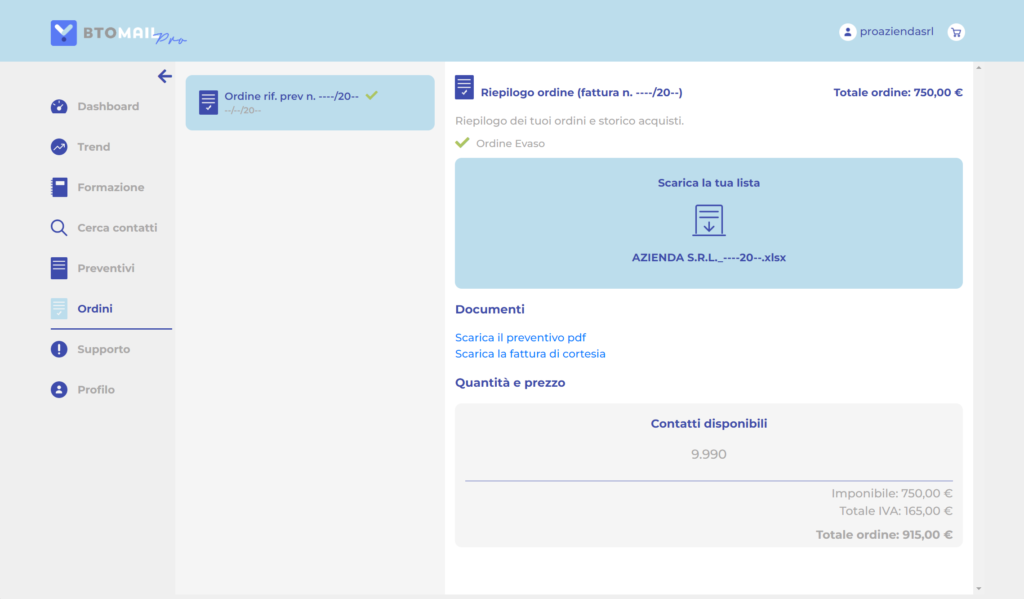This screenshot has height=599, width=1024.
Task: Click the Supporto exclamation icon
Action: (x=59, y=349)
